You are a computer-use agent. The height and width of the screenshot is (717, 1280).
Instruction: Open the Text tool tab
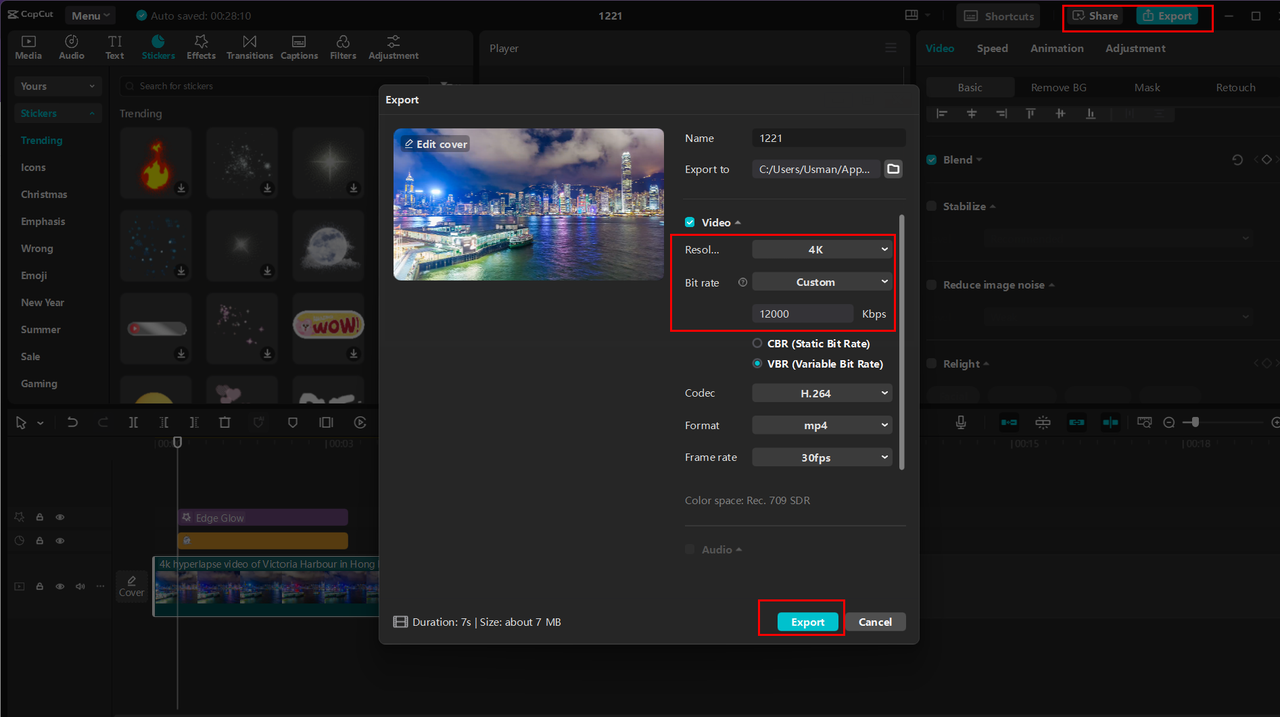click(115, 47)
